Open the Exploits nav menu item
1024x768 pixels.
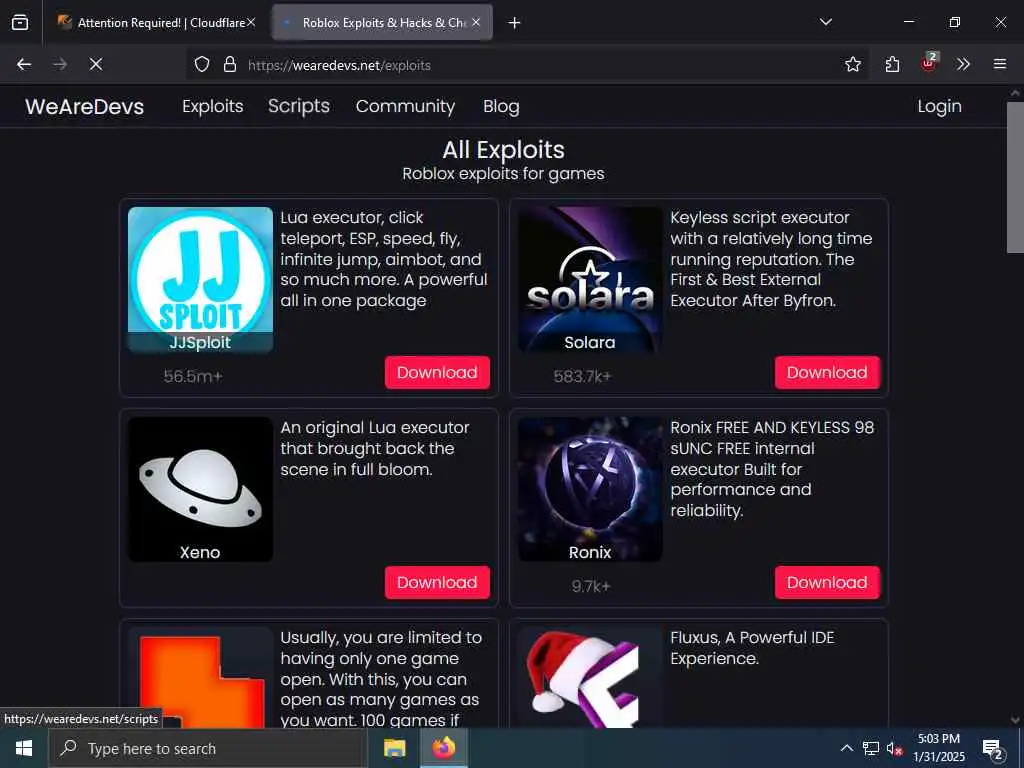(213, 106)
